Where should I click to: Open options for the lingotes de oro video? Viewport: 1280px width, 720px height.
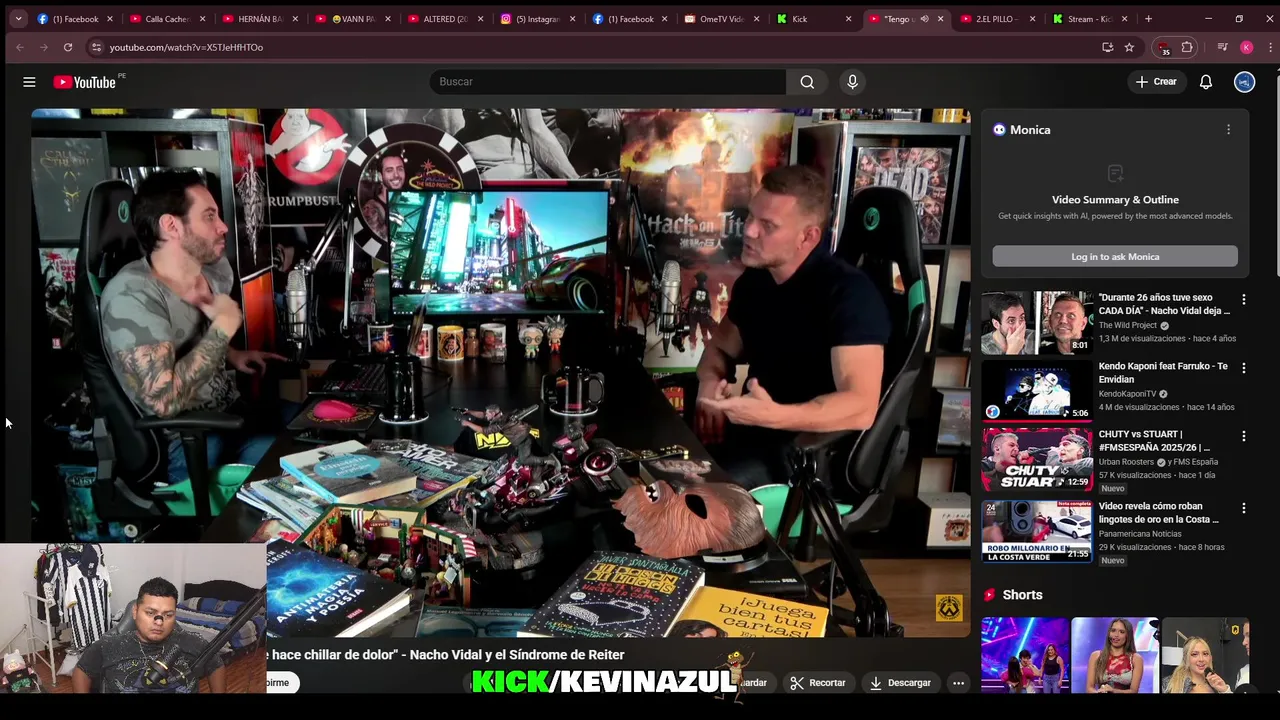tap(1244, 508)
